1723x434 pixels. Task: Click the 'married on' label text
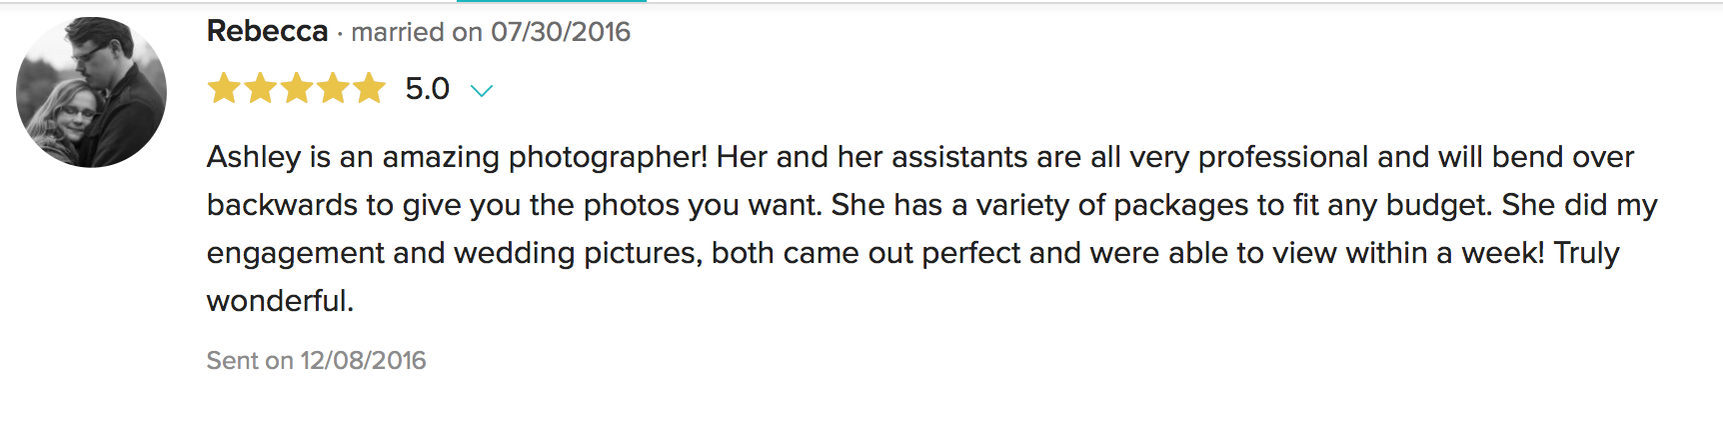coord(417,32)
